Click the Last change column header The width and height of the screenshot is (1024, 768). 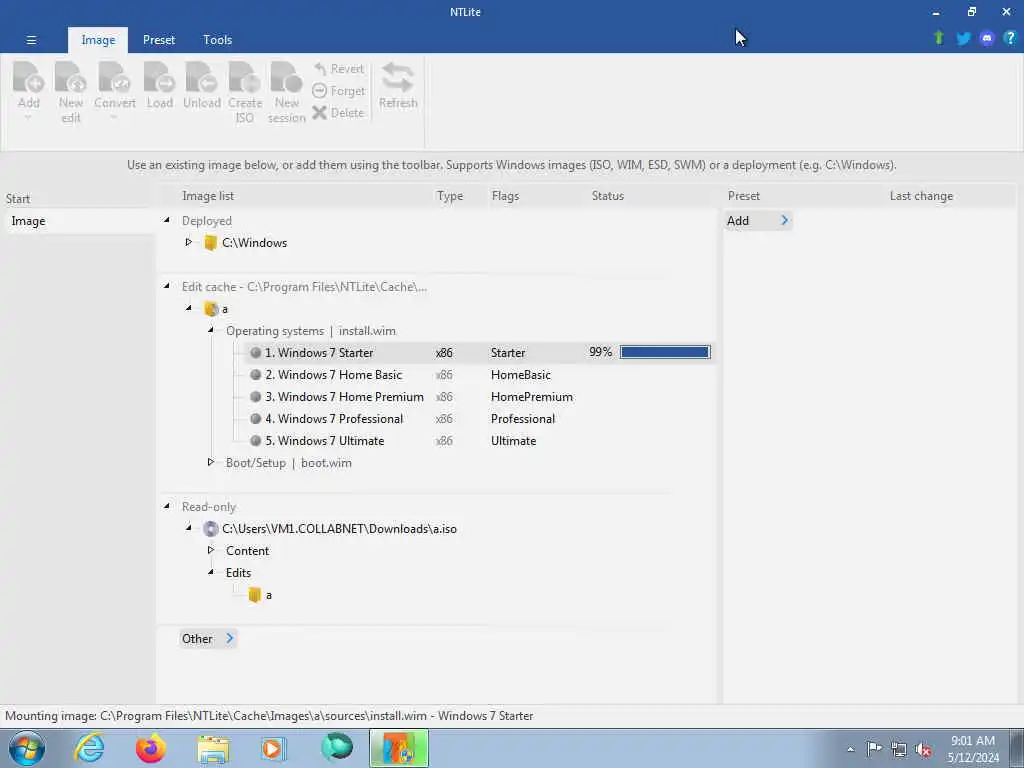tap(921, 196)
